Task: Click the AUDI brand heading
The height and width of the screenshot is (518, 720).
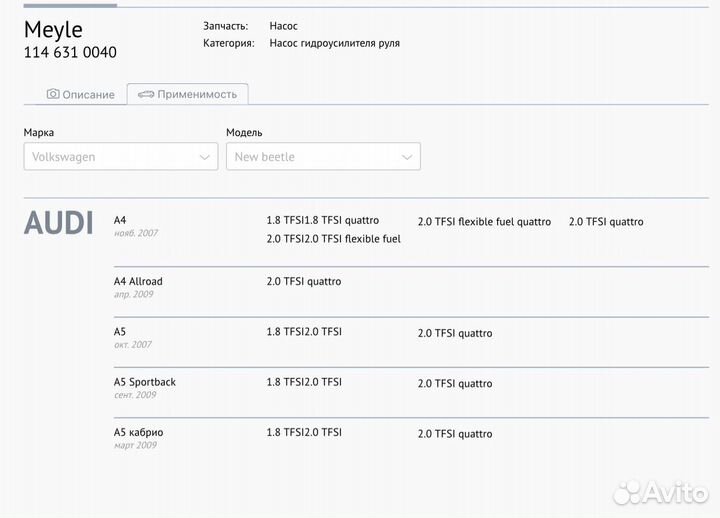Action: coord(58,223)
